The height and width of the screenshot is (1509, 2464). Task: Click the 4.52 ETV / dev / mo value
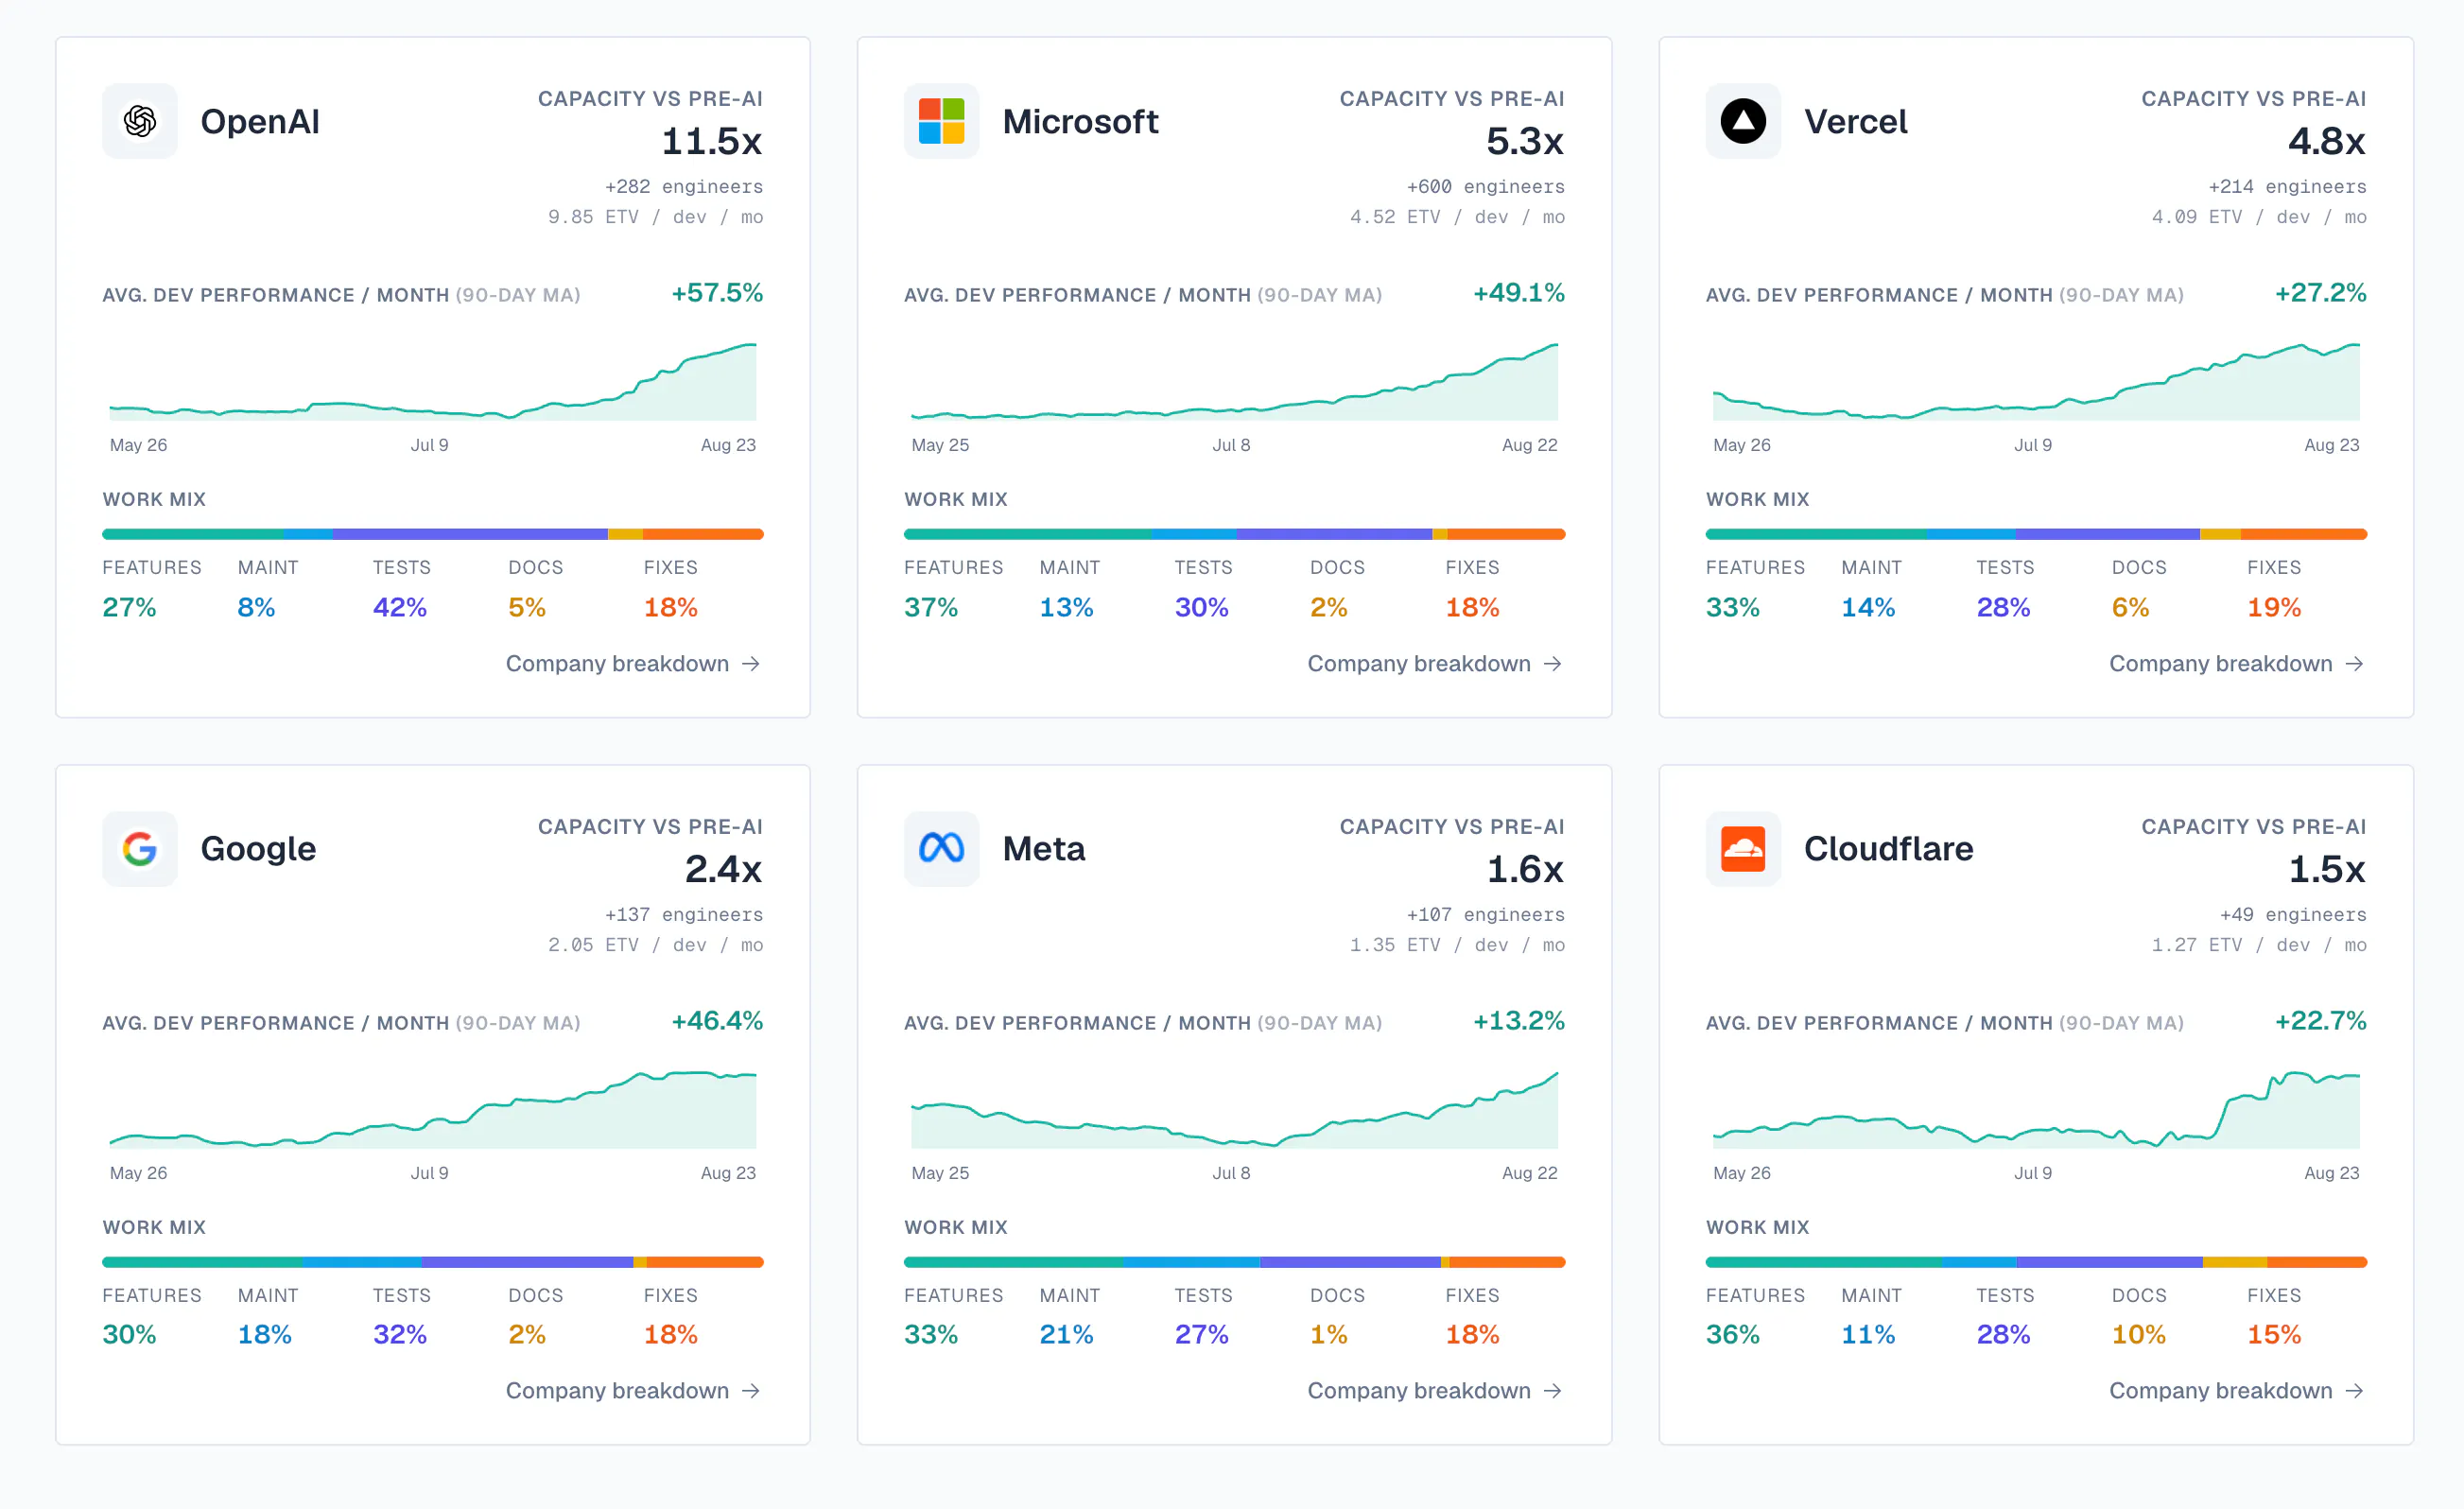click(1458, 217)
